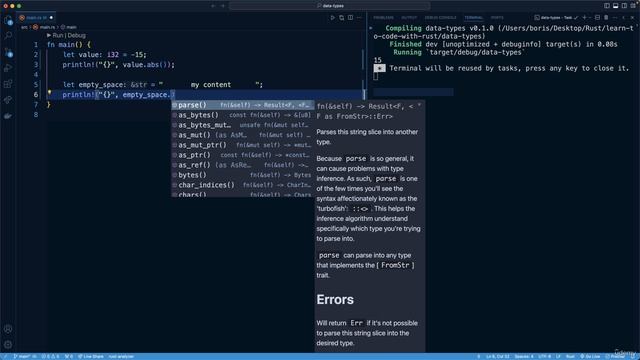Open the Run and Debug view
This screenshot has height=360, width=640.
8,68
